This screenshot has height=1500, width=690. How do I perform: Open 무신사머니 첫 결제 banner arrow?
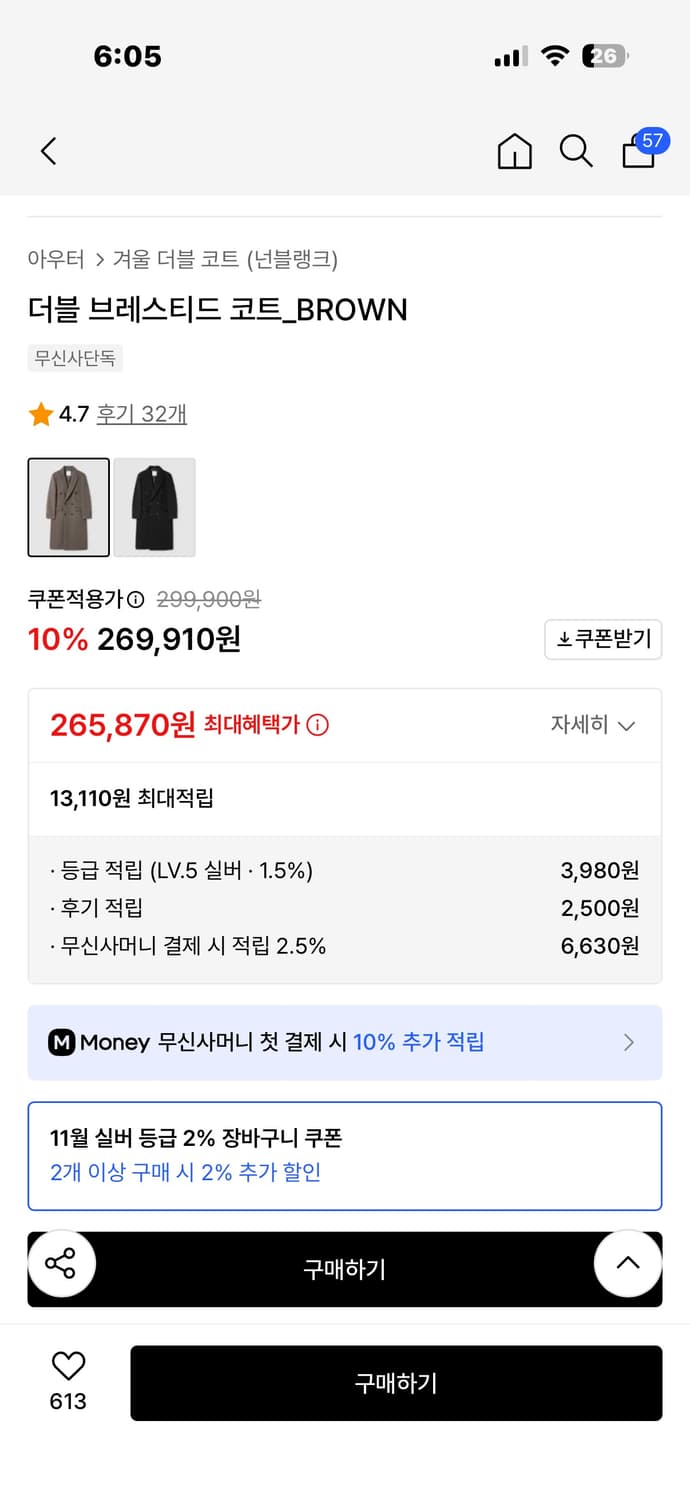pos(629,1043)
